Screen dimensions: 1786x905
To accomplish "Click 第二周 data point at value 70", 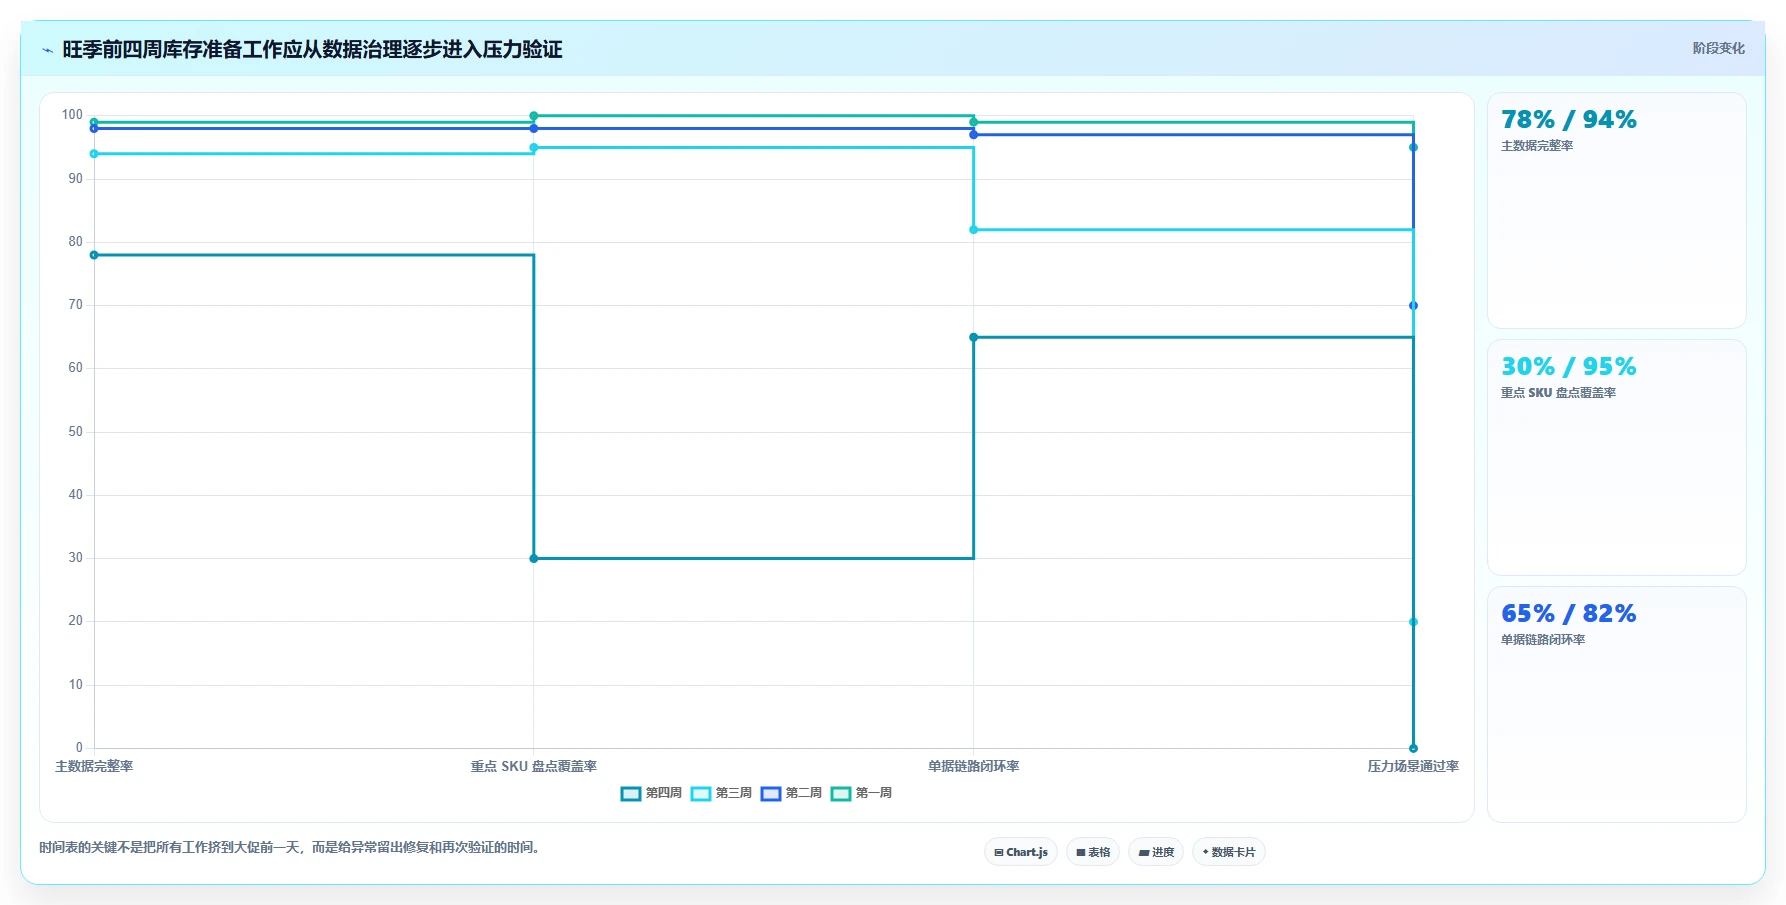I will [1413, 306].
